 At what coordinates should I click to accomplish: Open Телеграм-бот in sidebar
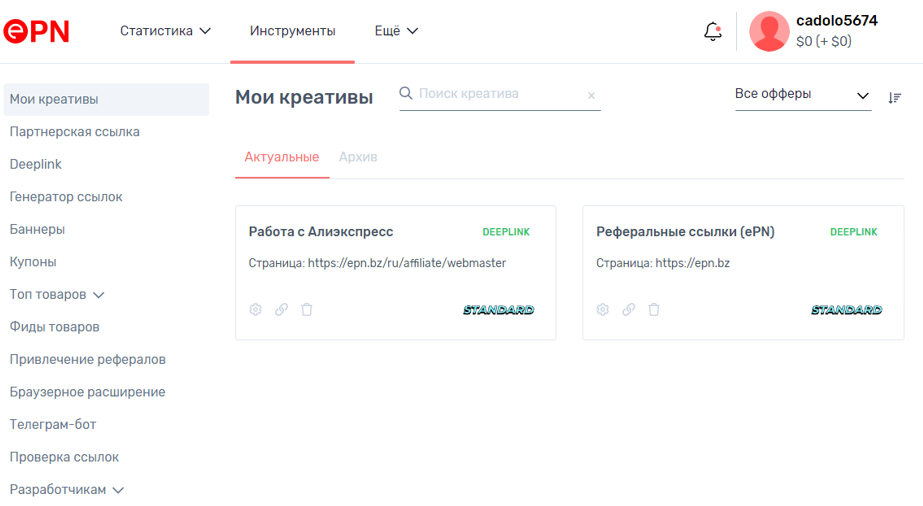tap(53, 424)
